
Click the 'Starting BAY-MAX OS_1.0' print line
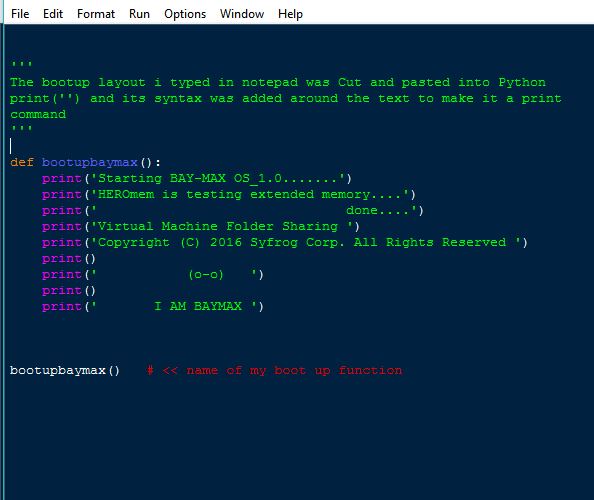pyautogui.click(x=197, y=178)
